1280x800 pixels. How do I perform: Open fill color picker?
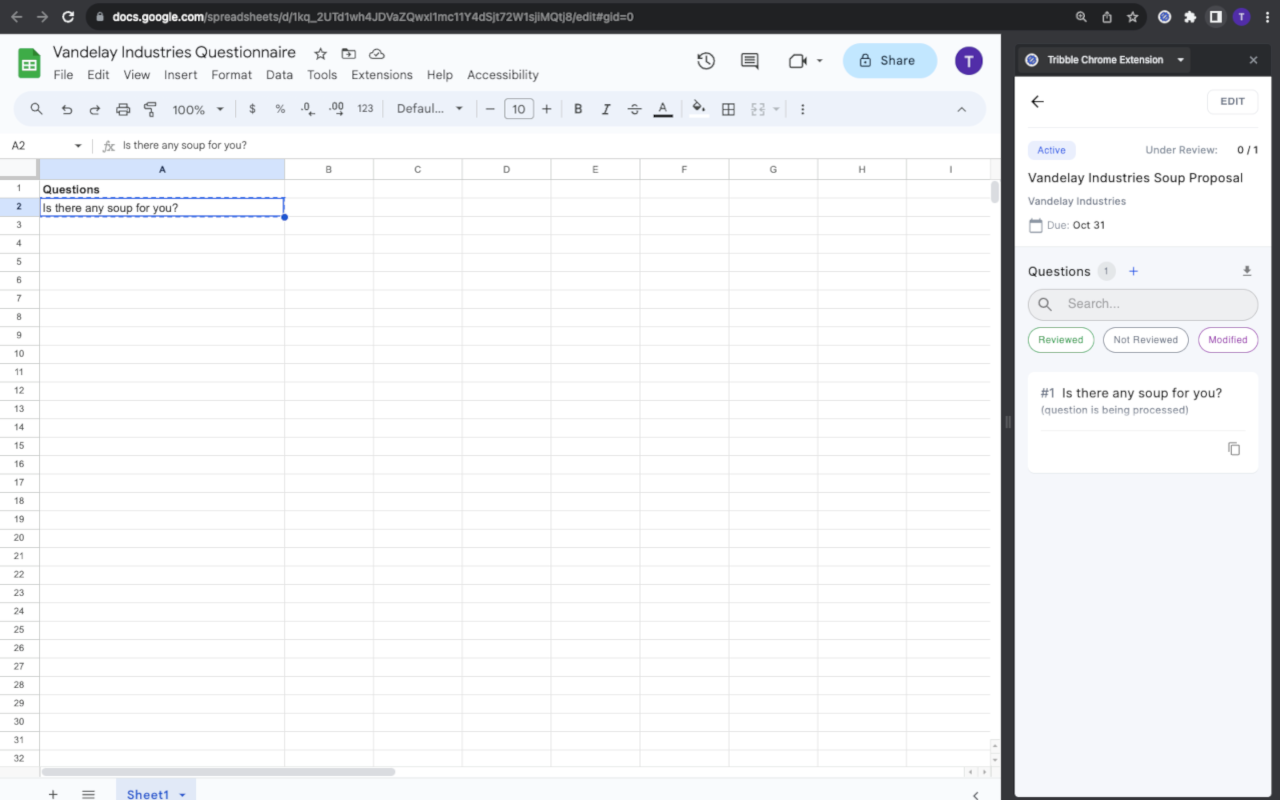[699, 109]
